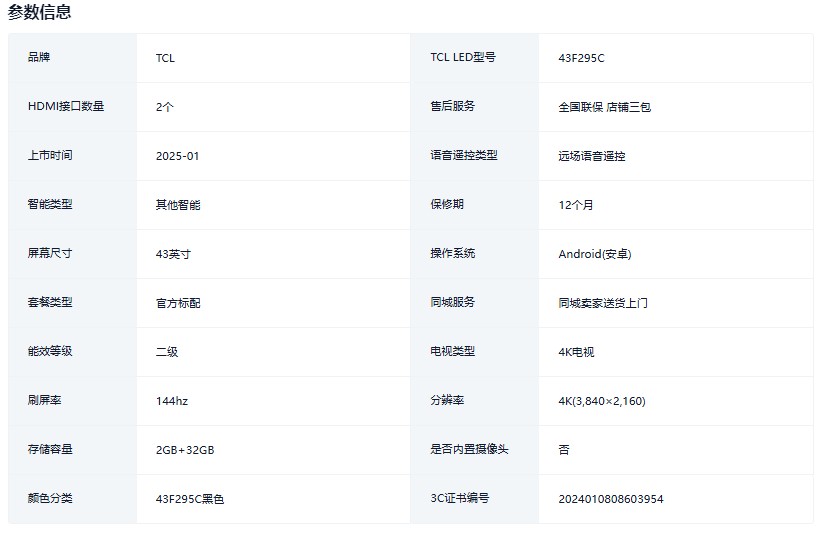Select the 上市时间 value 2025-01
This screenshot has width=828, height=538.
point(178,156)
